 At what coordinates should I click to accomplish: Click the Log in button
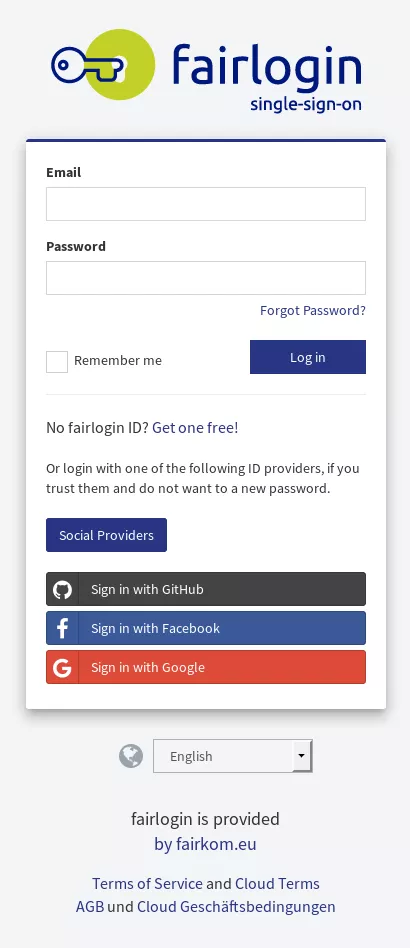[x=308, y=357]
